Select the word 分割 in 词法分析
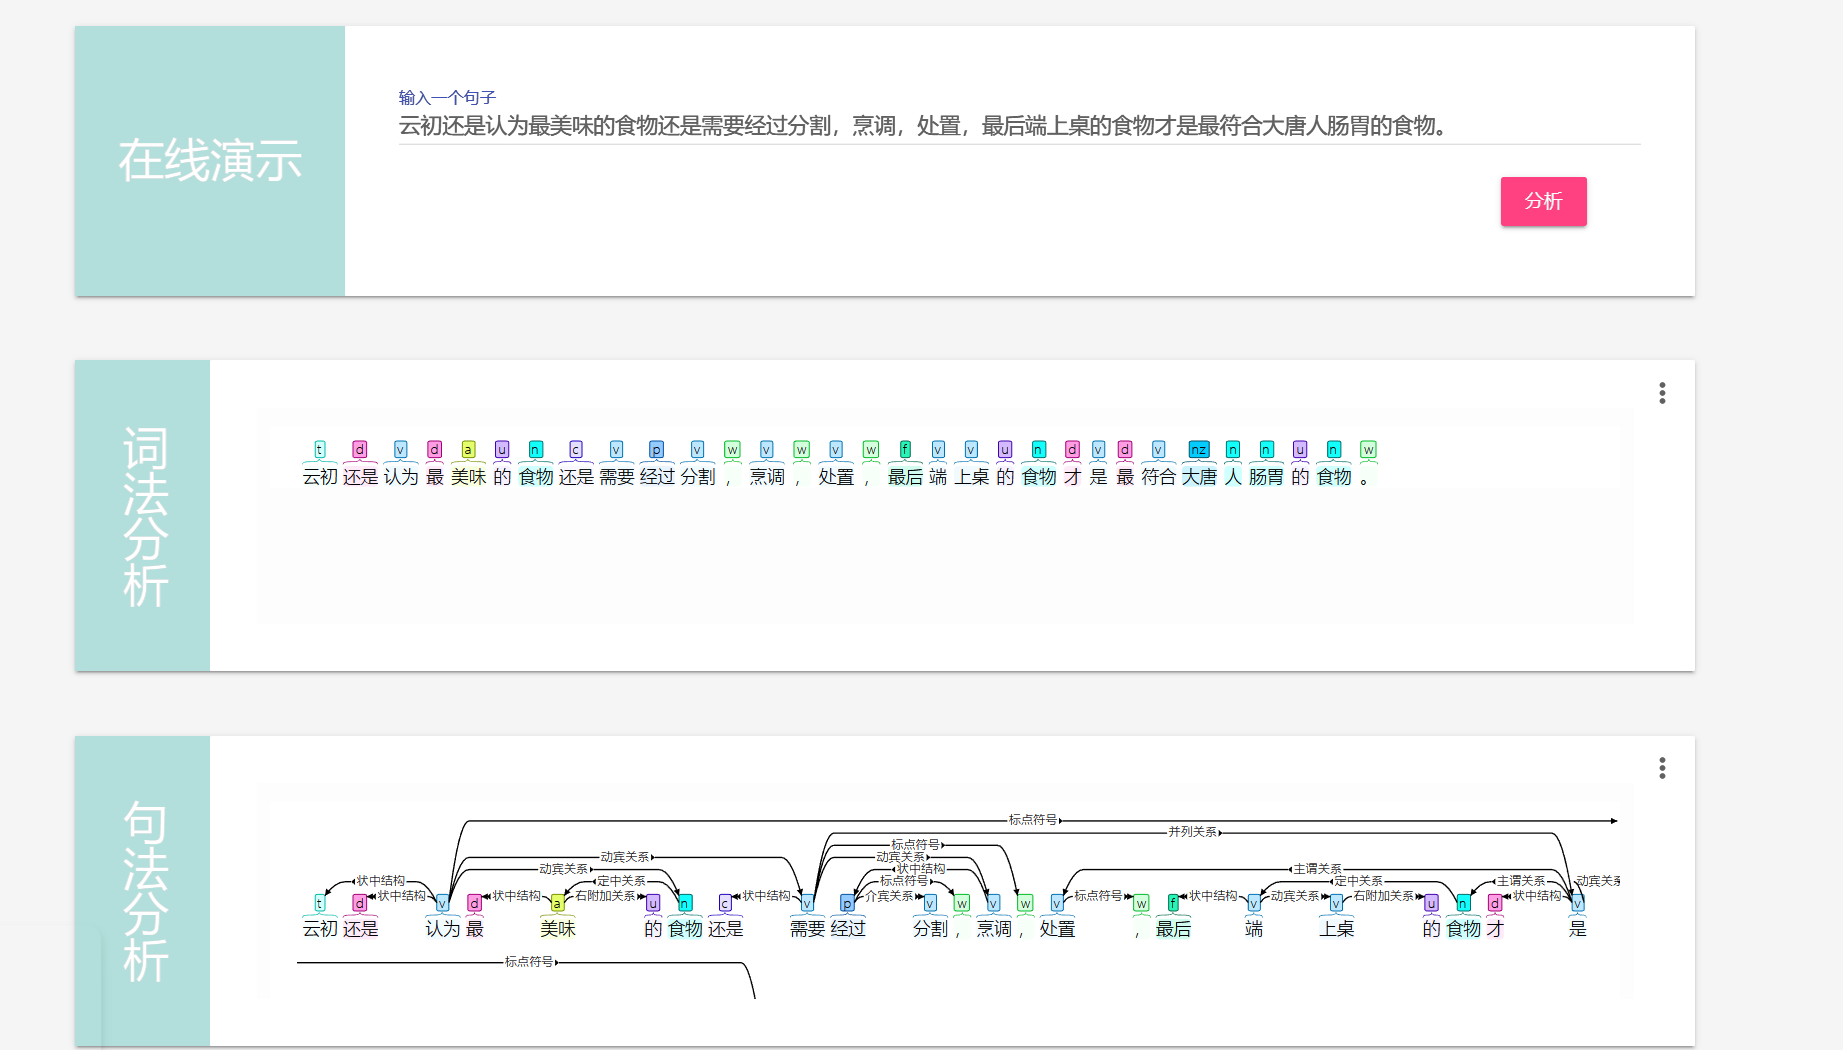 [x=698, y=477]
